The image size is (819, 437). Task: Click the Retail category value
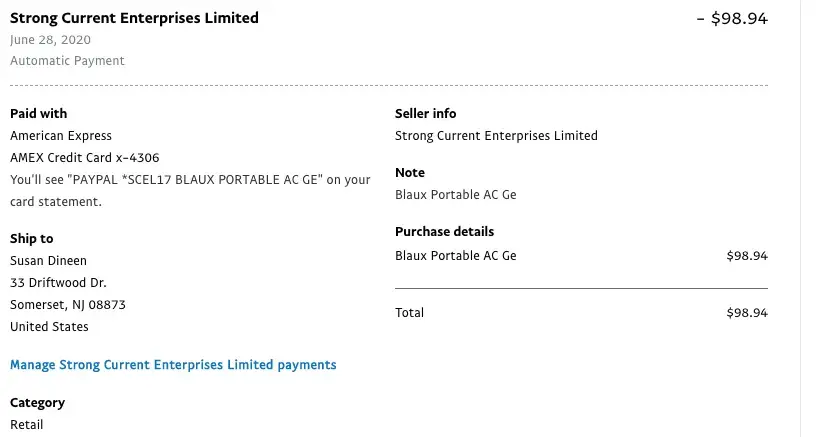click(x=27, y=425)
